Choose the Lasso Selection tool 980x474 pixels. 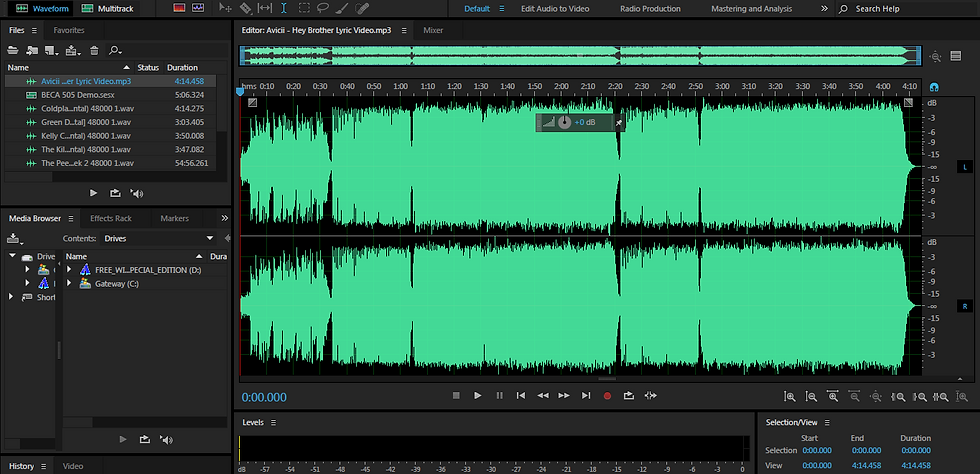pyautogui.click(x=323, y=8)
